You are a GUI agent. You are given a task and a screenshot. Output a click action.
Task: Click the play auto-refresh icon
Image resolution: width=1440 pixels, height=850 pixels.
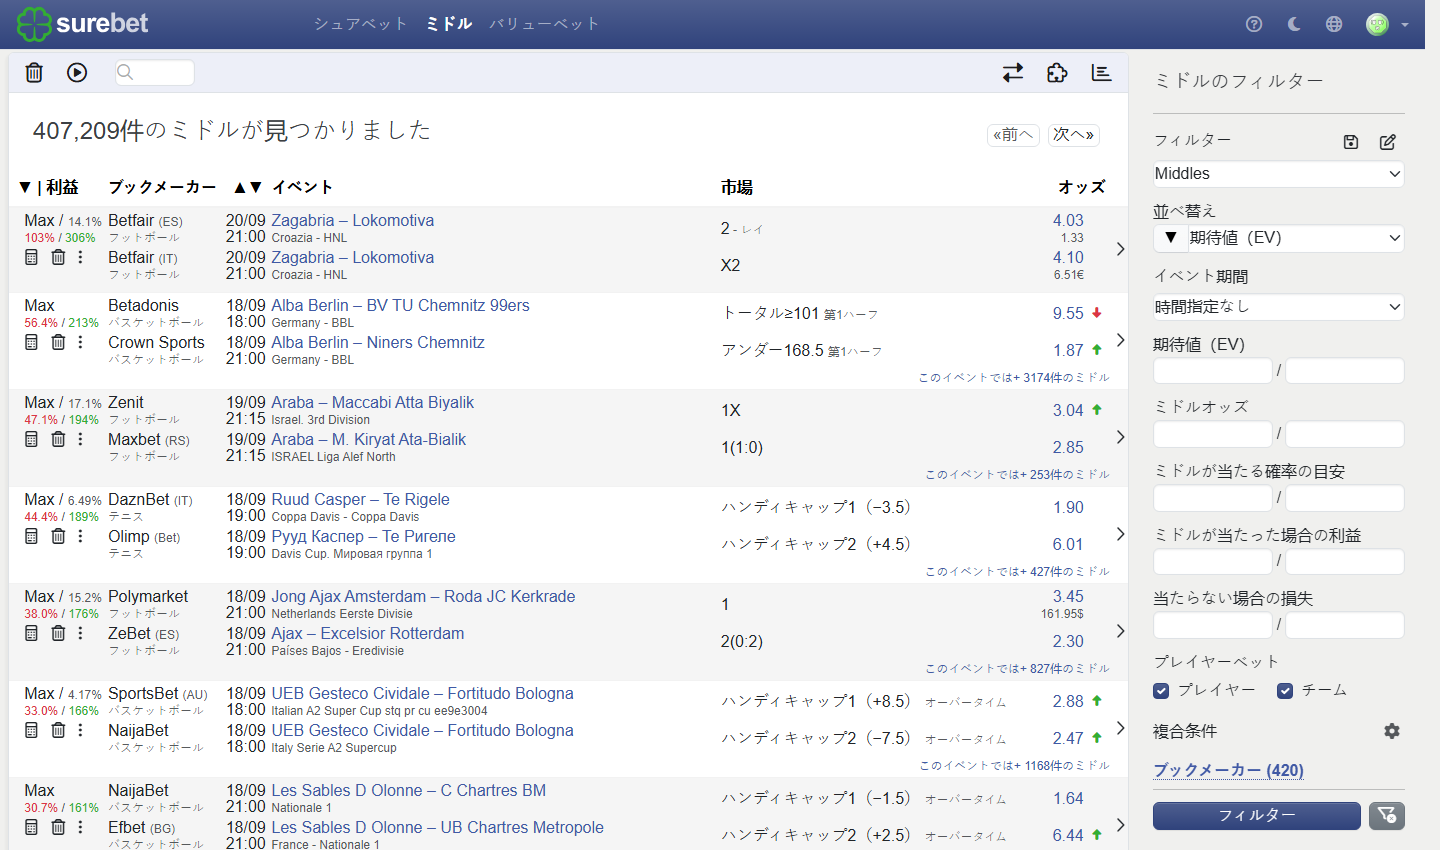click(x=77, y=72)
